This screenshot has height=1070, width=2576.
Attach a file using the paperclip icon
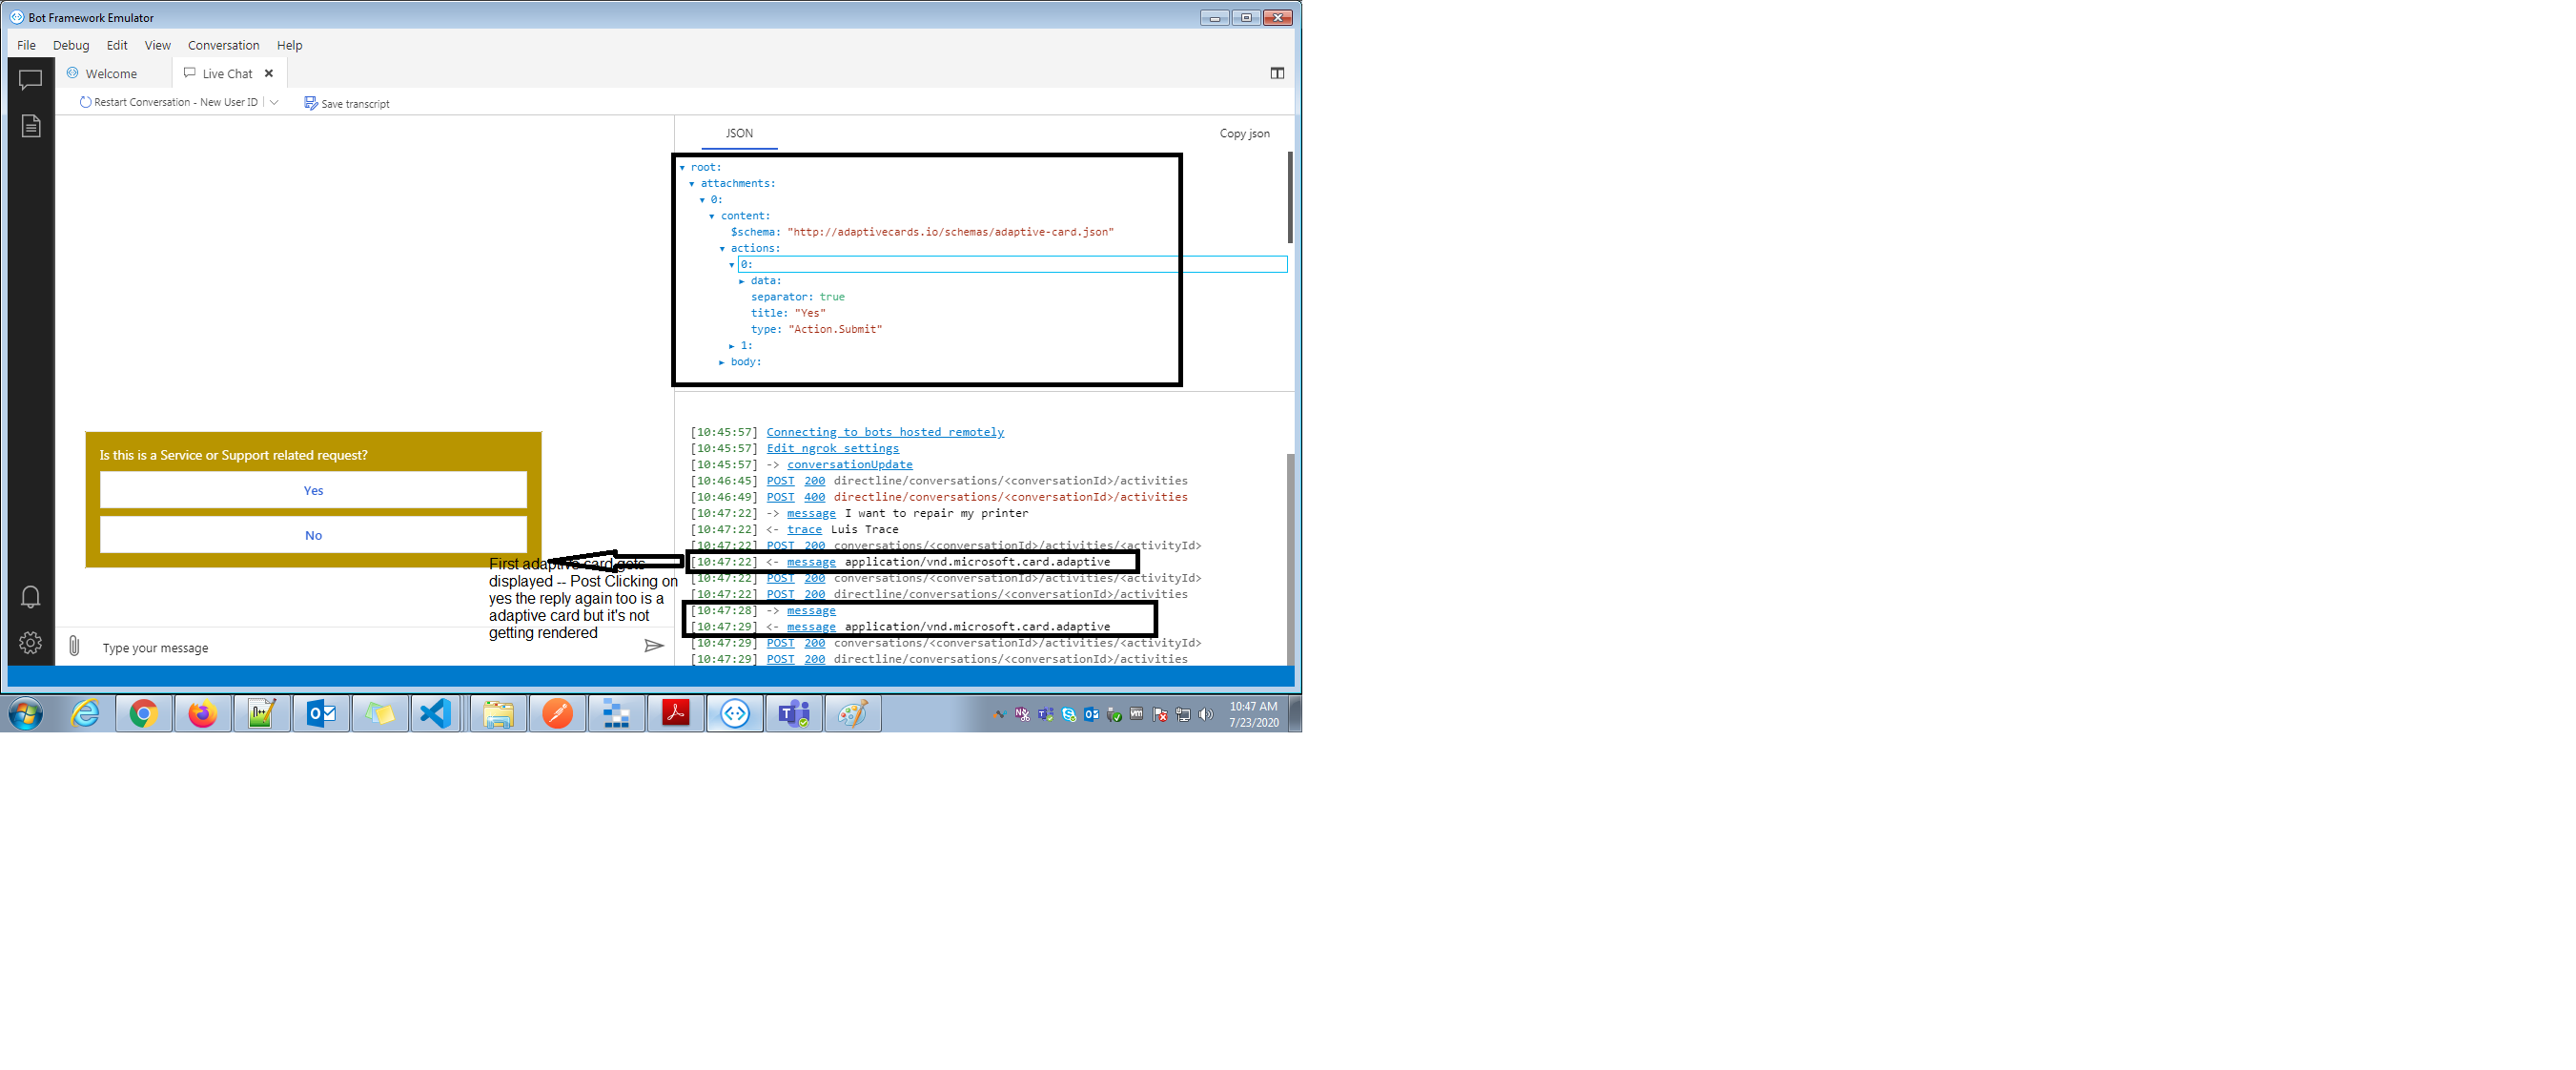pyautogui.click(x=74, y=646)
